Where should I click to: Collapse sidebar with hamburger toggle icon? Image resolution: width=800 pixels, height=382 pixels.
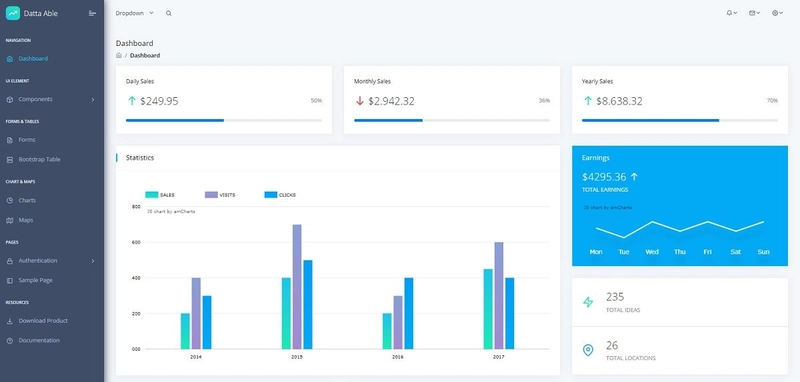pos(92,13)
